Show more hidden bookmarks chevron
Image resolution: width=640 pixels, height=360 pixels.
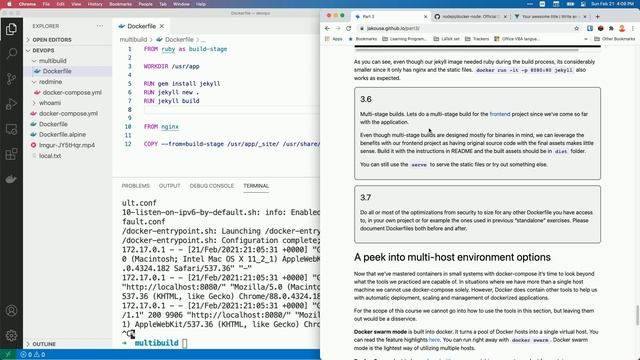(x=586, y=39)
